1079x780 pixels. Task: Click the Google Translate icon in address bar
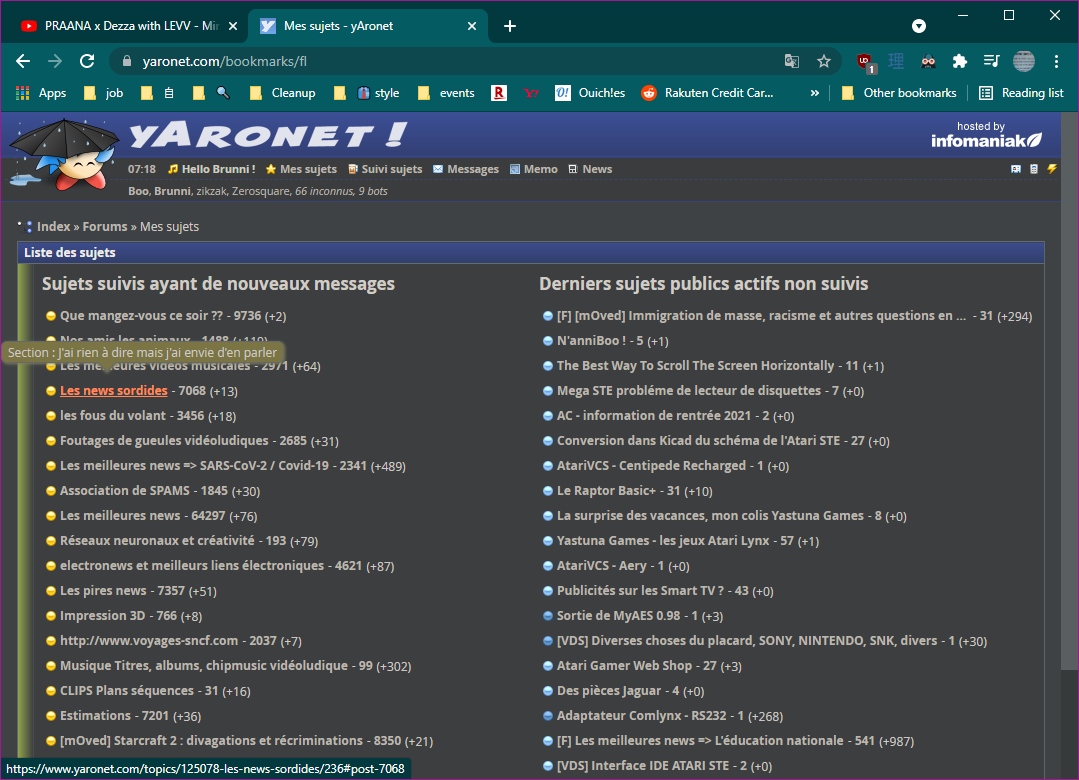pos(791,61)
